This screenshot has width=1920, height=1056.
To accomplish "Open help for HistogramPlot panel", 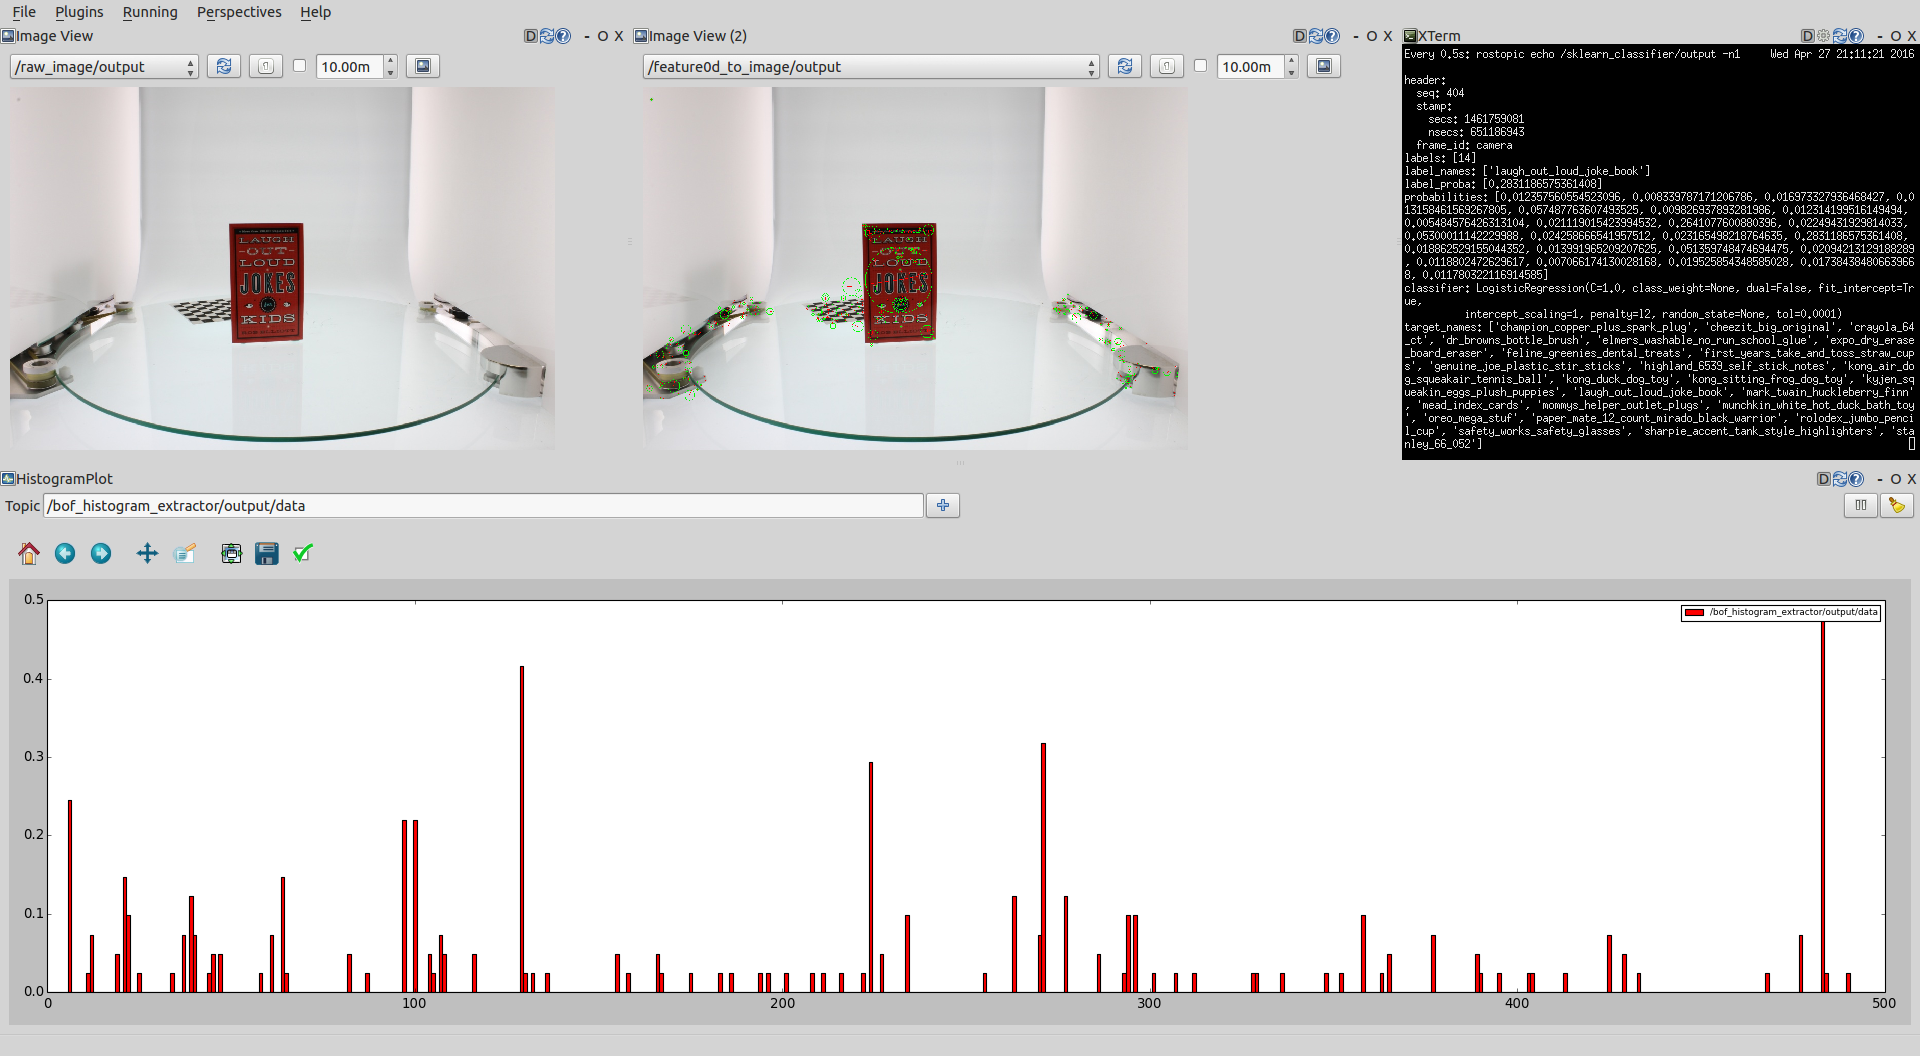I will pos(1856,479).
